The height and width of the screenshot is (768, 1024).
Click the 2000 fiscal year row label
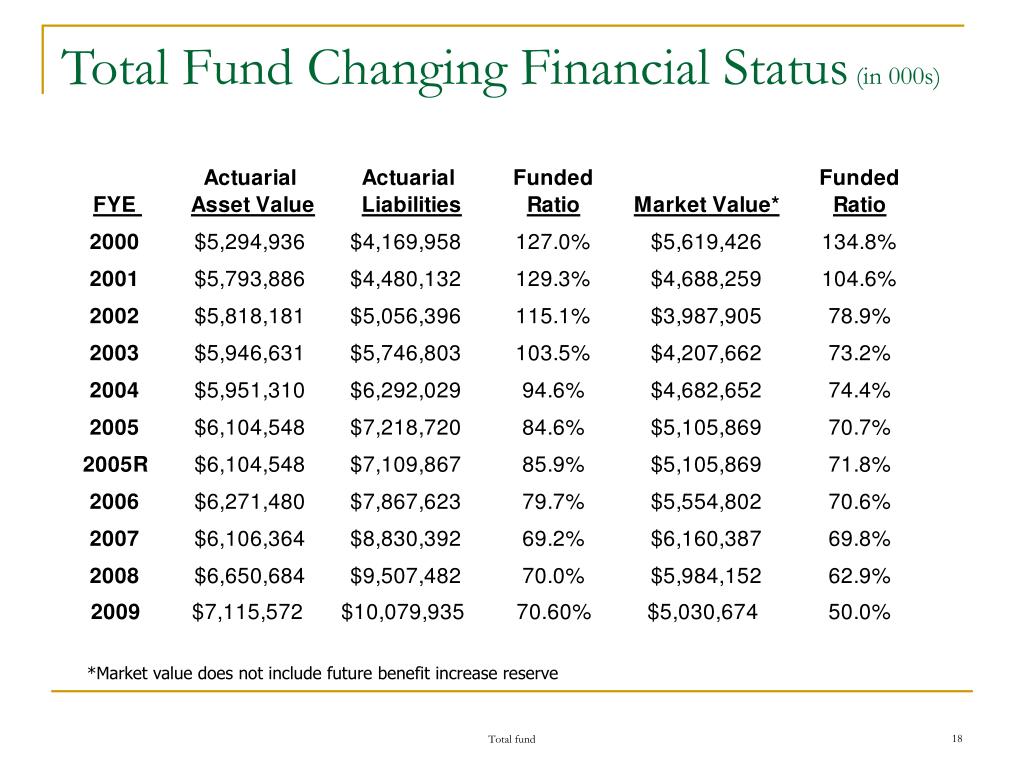[x=114, y=242]
